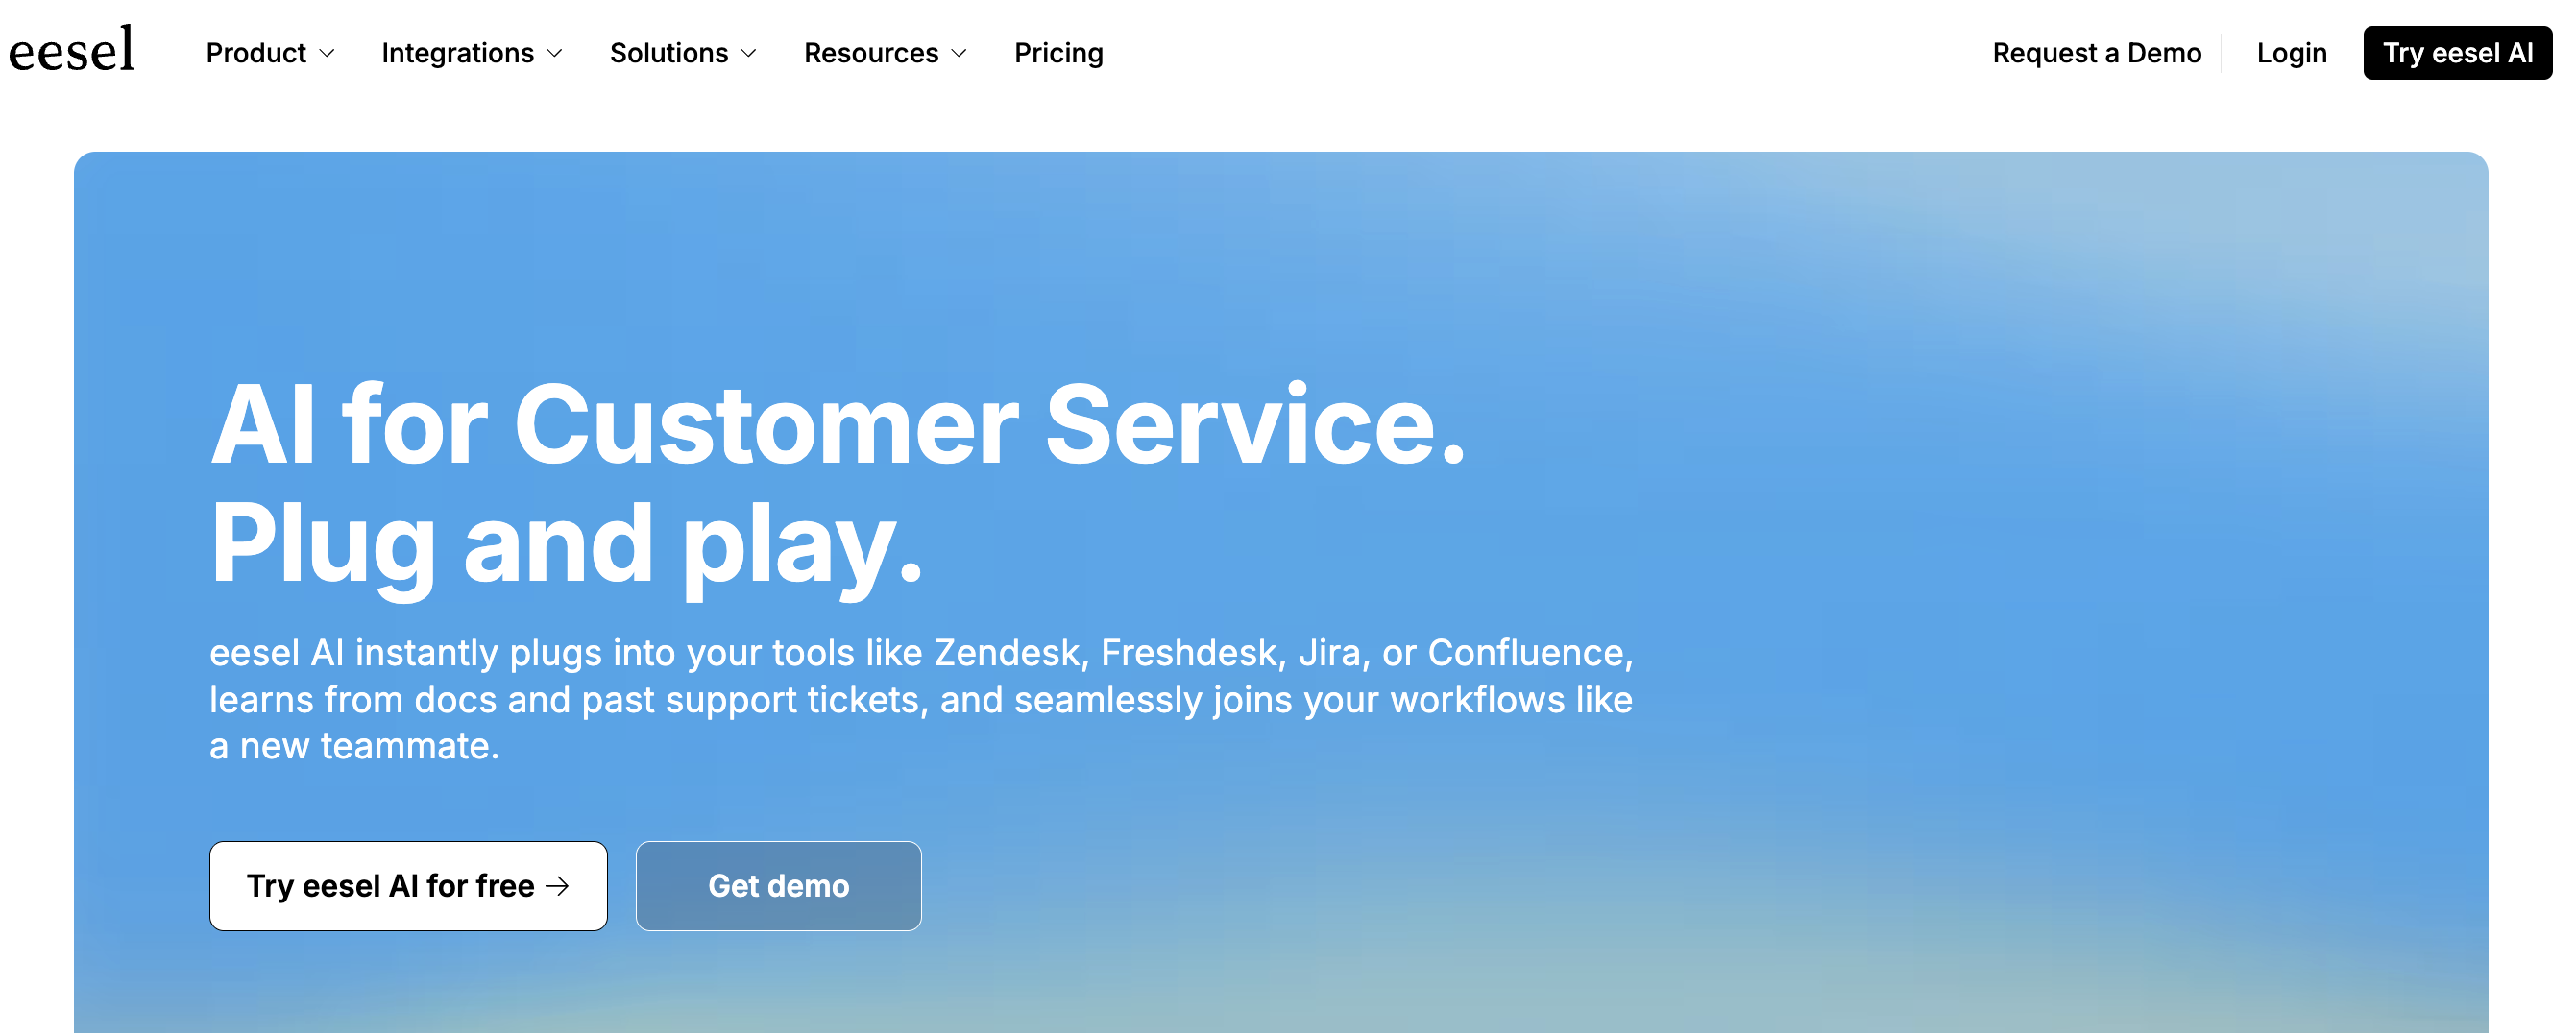Expand the Integrations dropdown arrow
2576x1033 pixels.
tap(555, 54)
